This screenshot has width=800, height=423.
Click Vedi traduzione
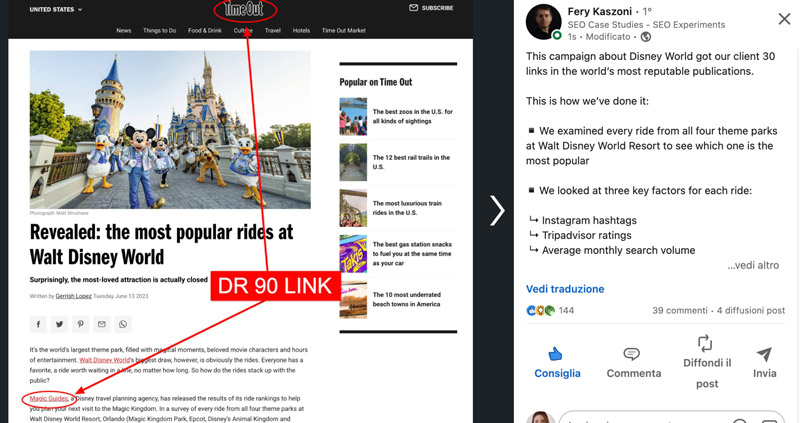coord(565,289)
